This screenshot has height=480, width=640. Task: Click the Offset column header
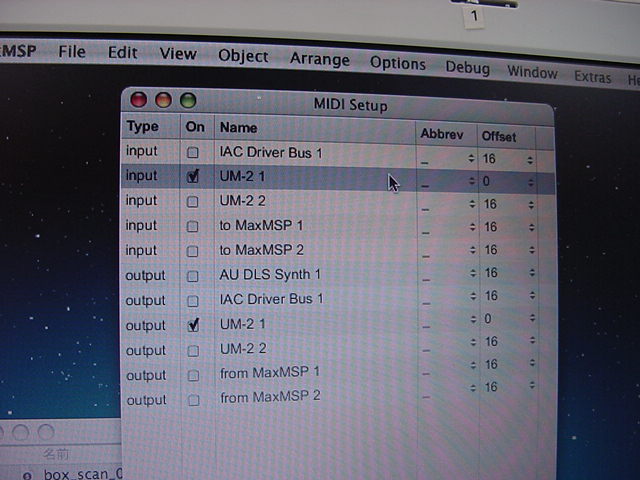[507, 136]
